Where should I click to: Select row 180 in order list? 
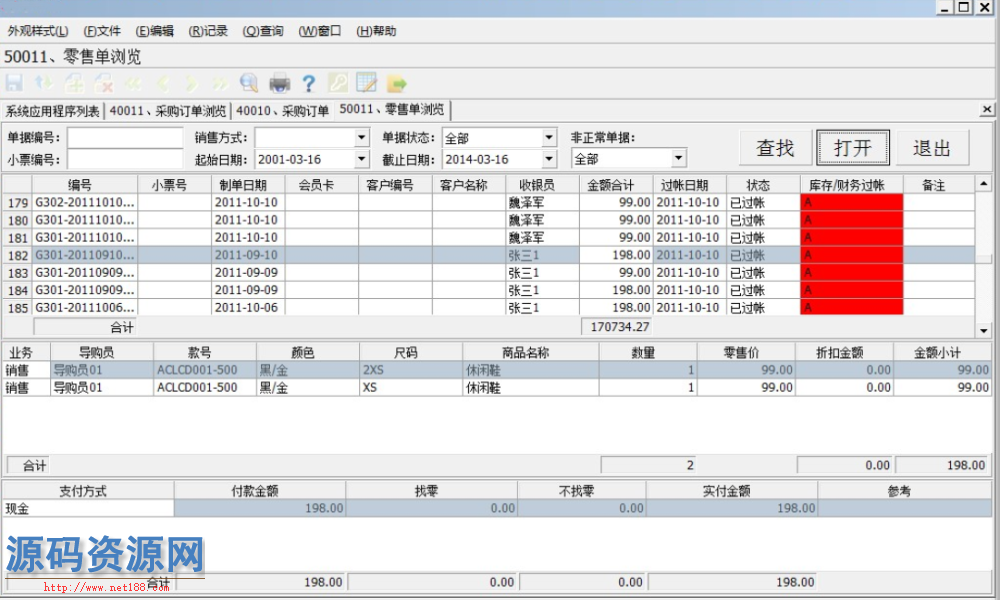488,220
